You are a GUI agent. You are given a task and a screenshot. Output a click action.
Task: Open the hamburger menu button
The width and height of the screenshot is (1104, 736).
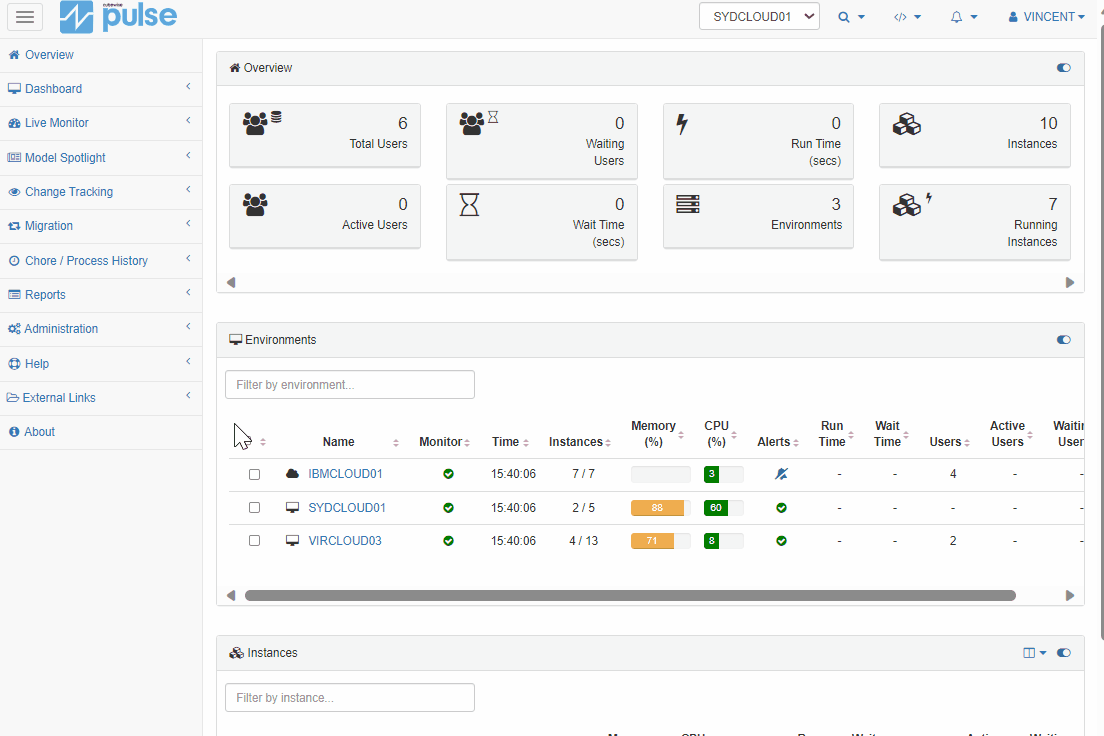[x=25, y=17]
